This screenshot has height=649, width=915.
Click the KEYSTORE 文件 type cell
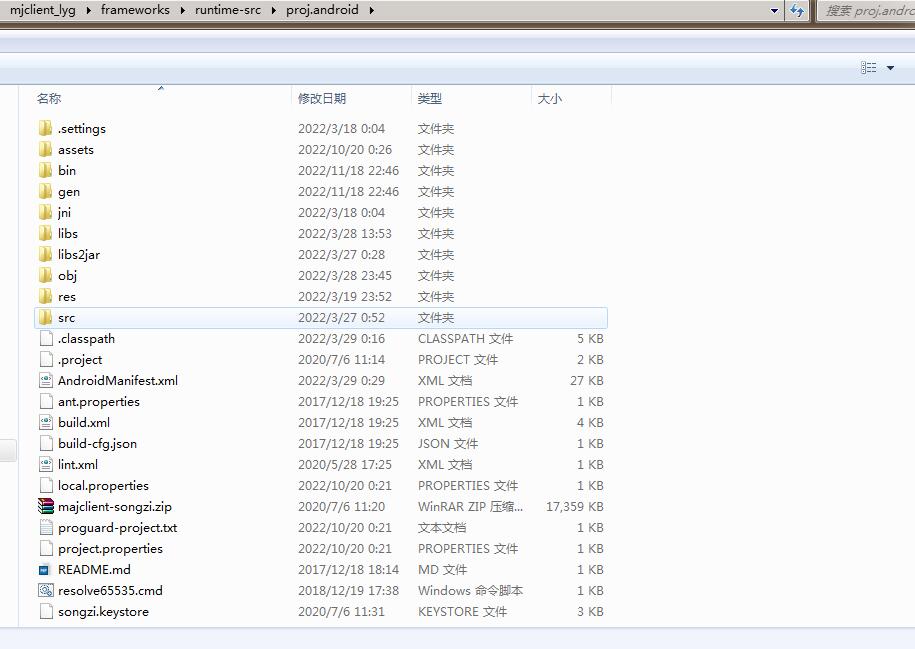tap(462, 612)
